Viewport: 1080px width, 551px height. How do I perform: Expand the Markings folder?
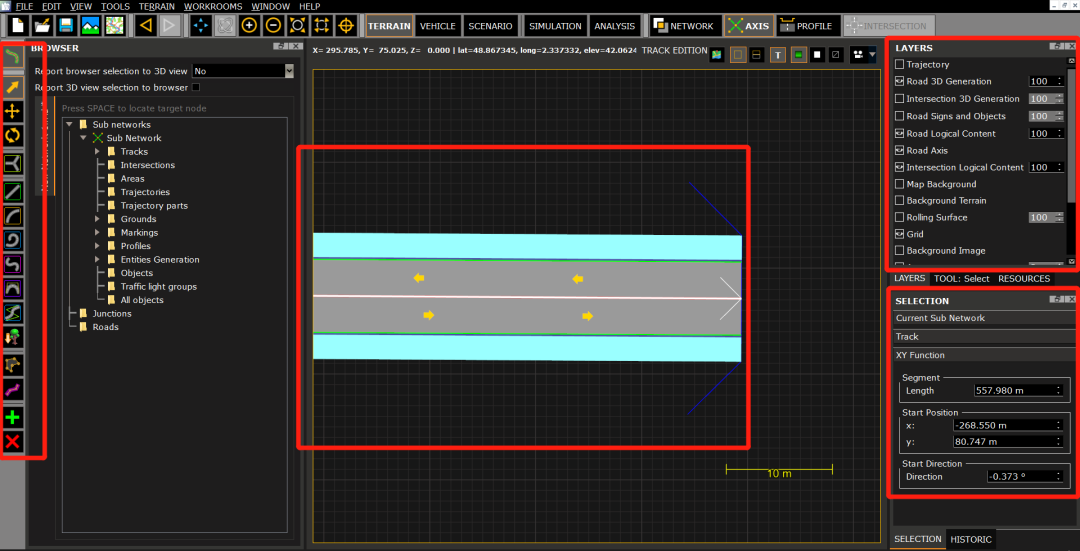[96, 232]
